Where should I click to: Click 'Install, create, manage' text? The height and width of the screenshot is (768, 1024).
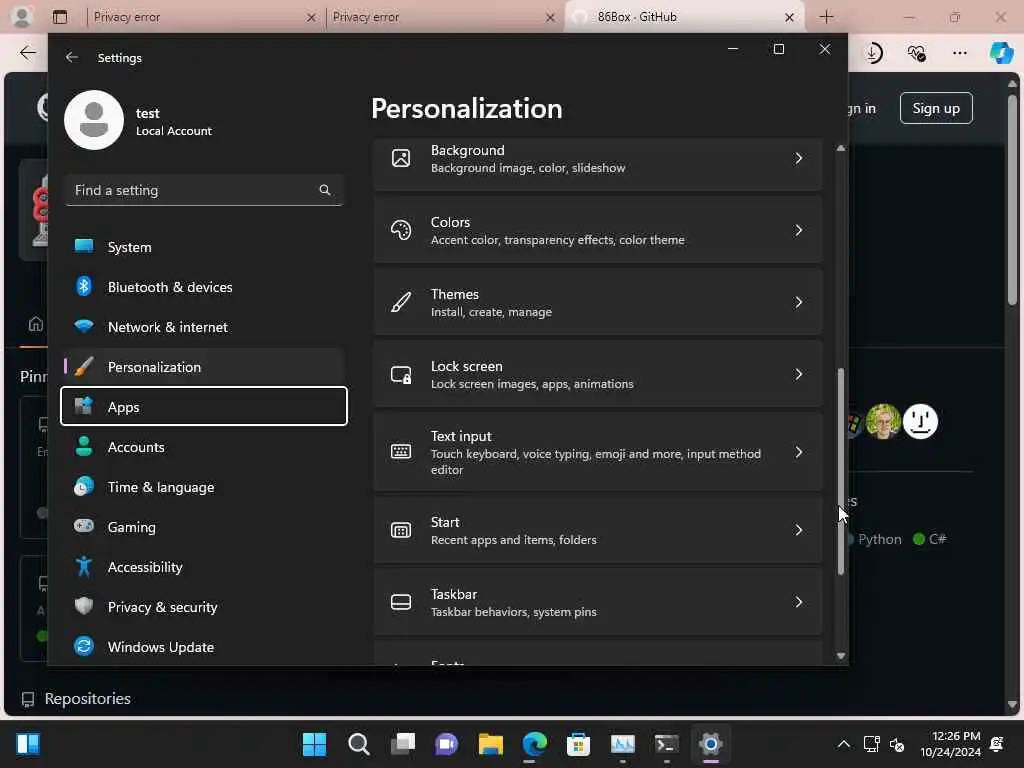pos(491,312)
